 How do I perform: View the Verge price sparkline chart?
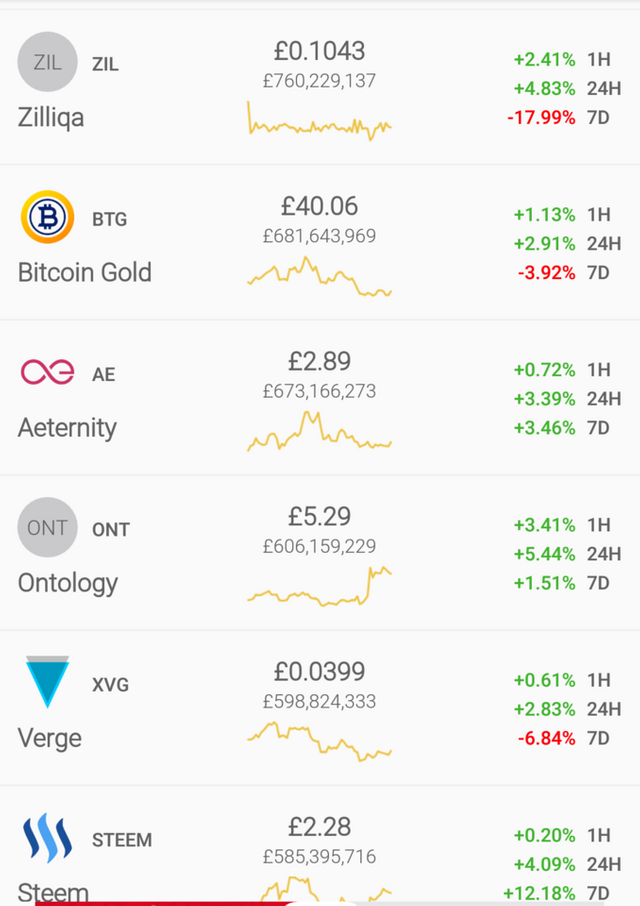[319, 741]
